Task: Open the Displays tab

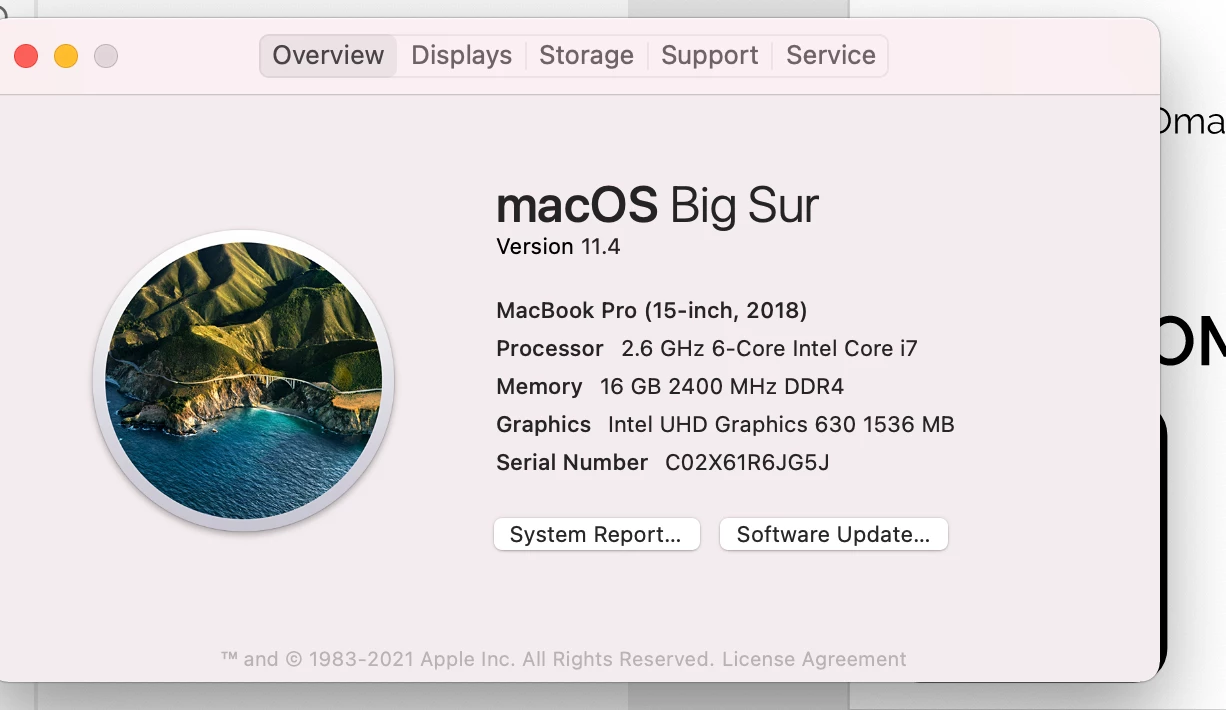Action: point(461,55)
